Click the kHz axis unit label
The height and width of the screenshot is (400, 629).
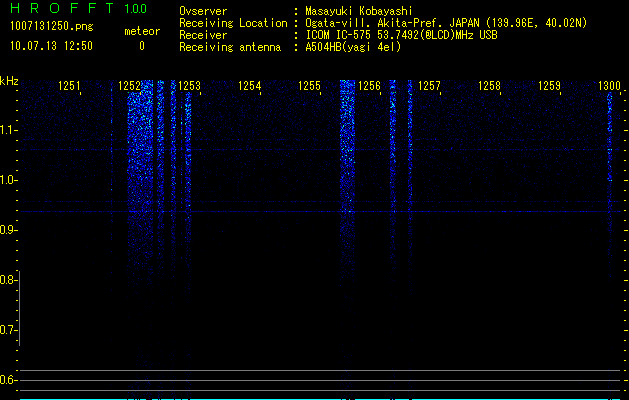point(9,81)
